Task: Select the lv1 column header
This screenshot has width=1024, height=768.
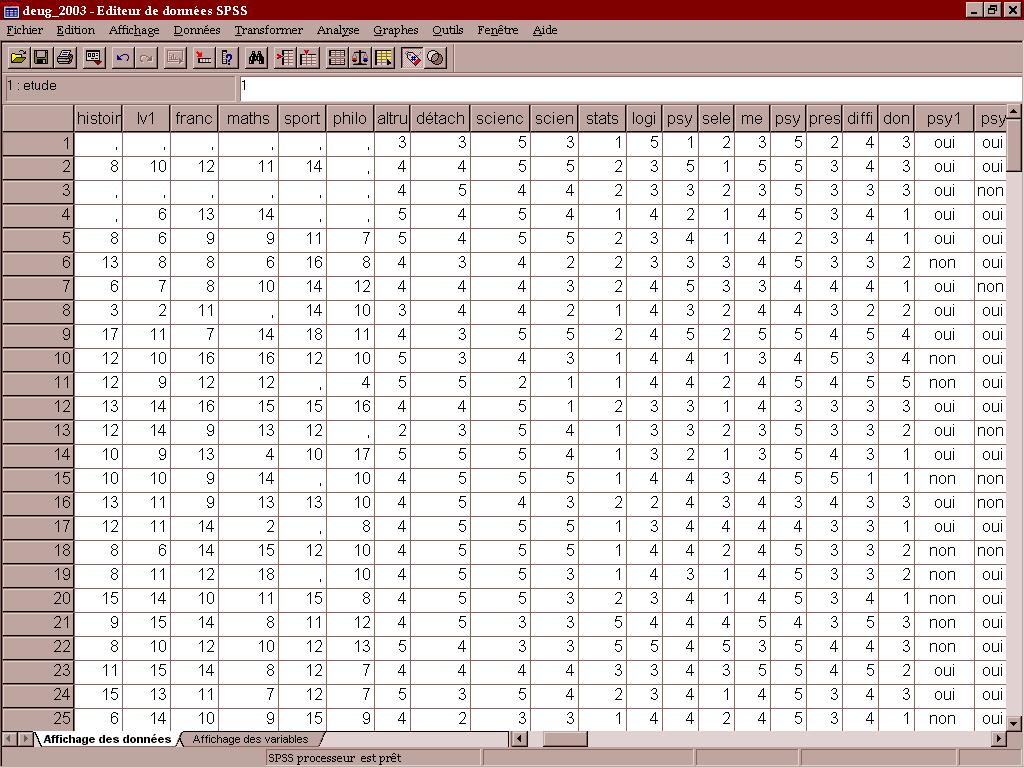Action: pyautogui.click(x=146, y=118)
